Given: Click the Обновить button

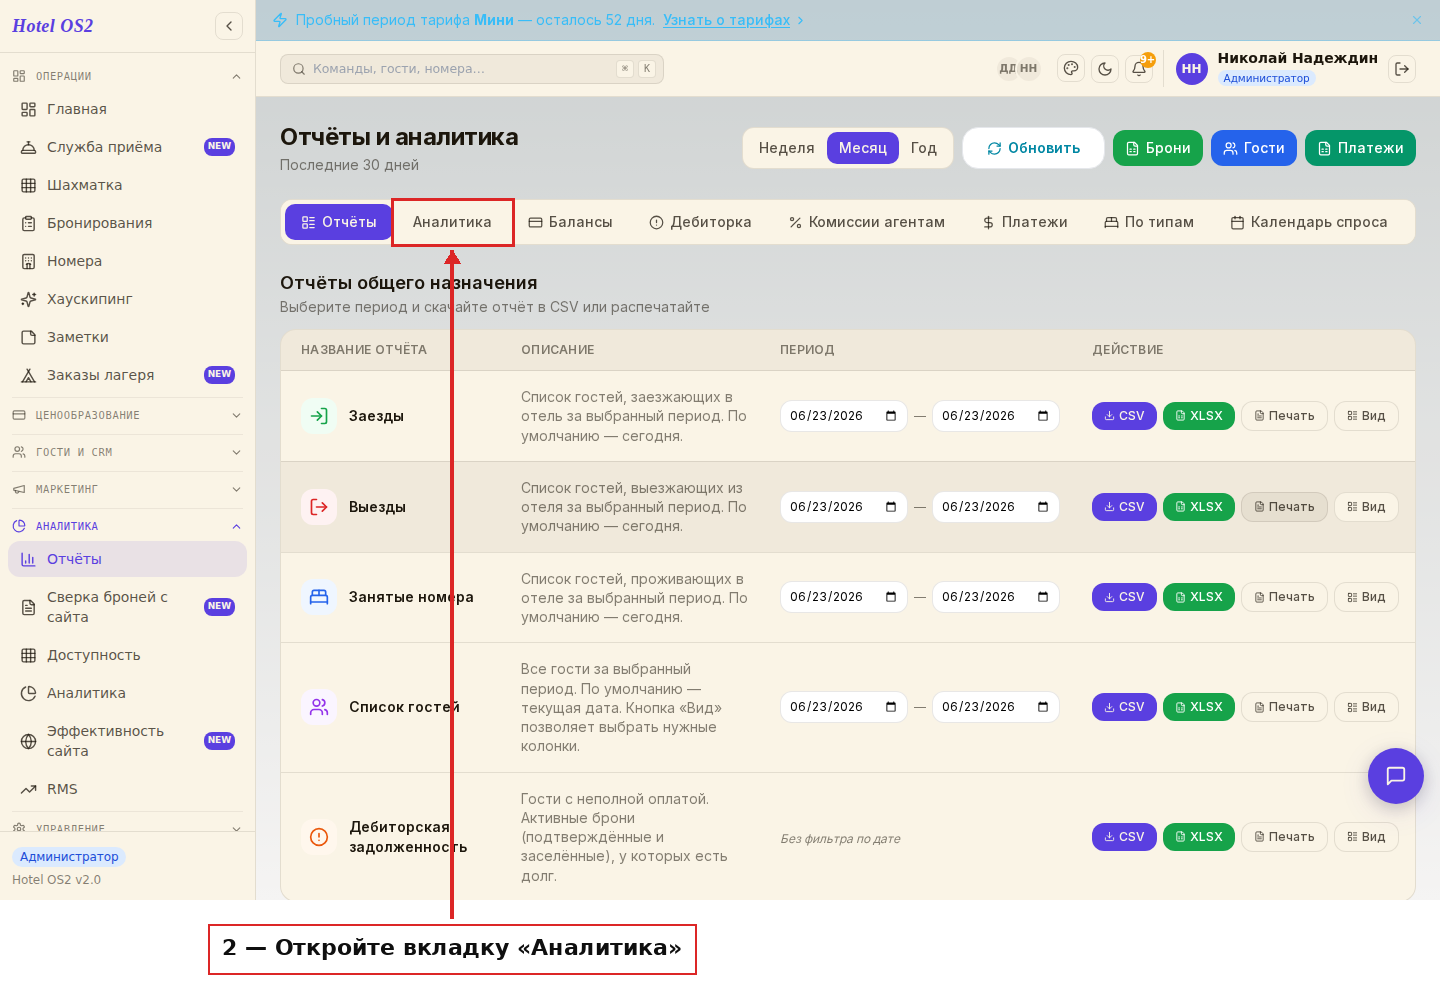Looking at the screenshot, I should [x=1034, y=148].
